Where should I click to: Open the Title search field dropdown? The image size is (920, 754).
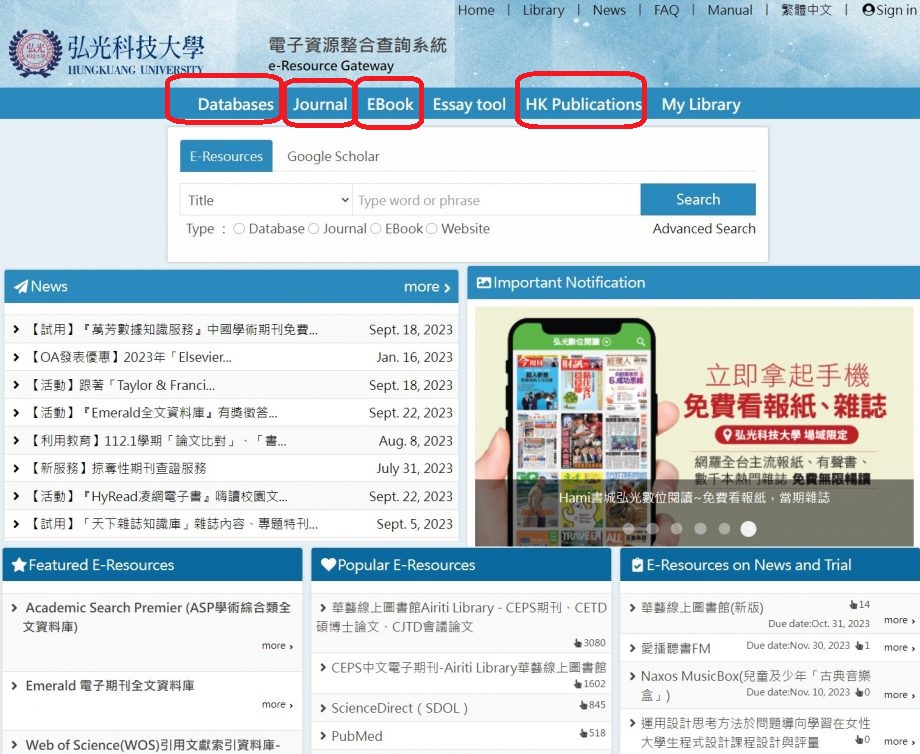tap(266, 200)
